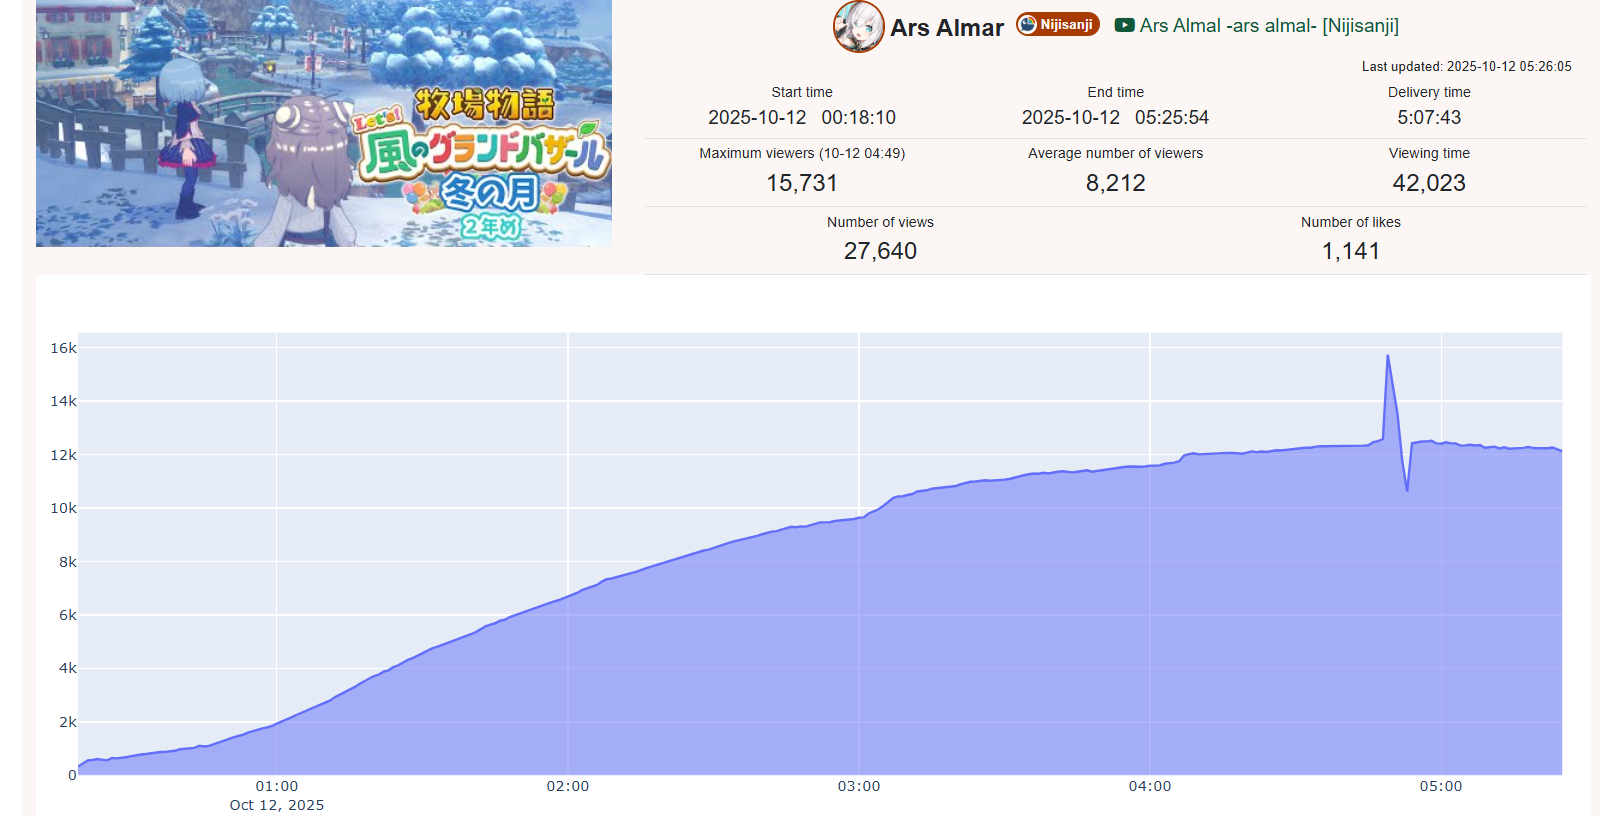The image size is (1600, 816).
Task: Click the 02:00 label on the time axis
Action: tap(568, 786)
